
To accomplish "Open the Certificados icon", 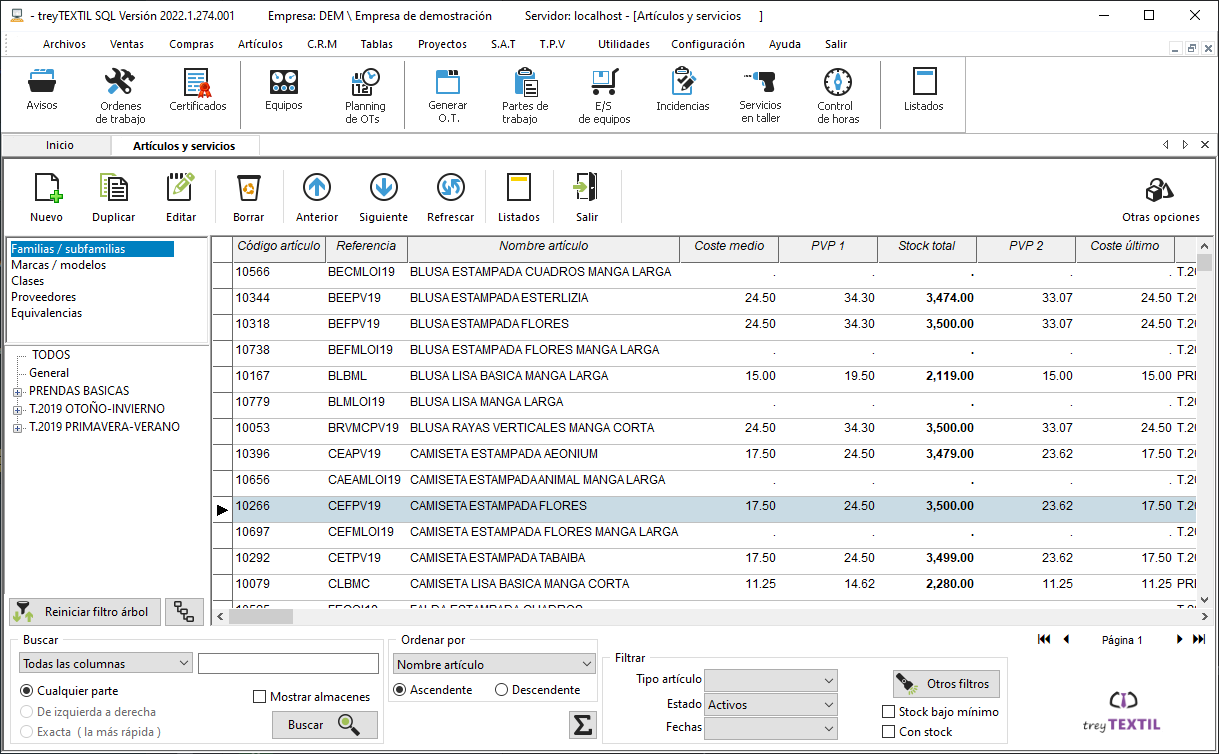I will click(197, 90).
